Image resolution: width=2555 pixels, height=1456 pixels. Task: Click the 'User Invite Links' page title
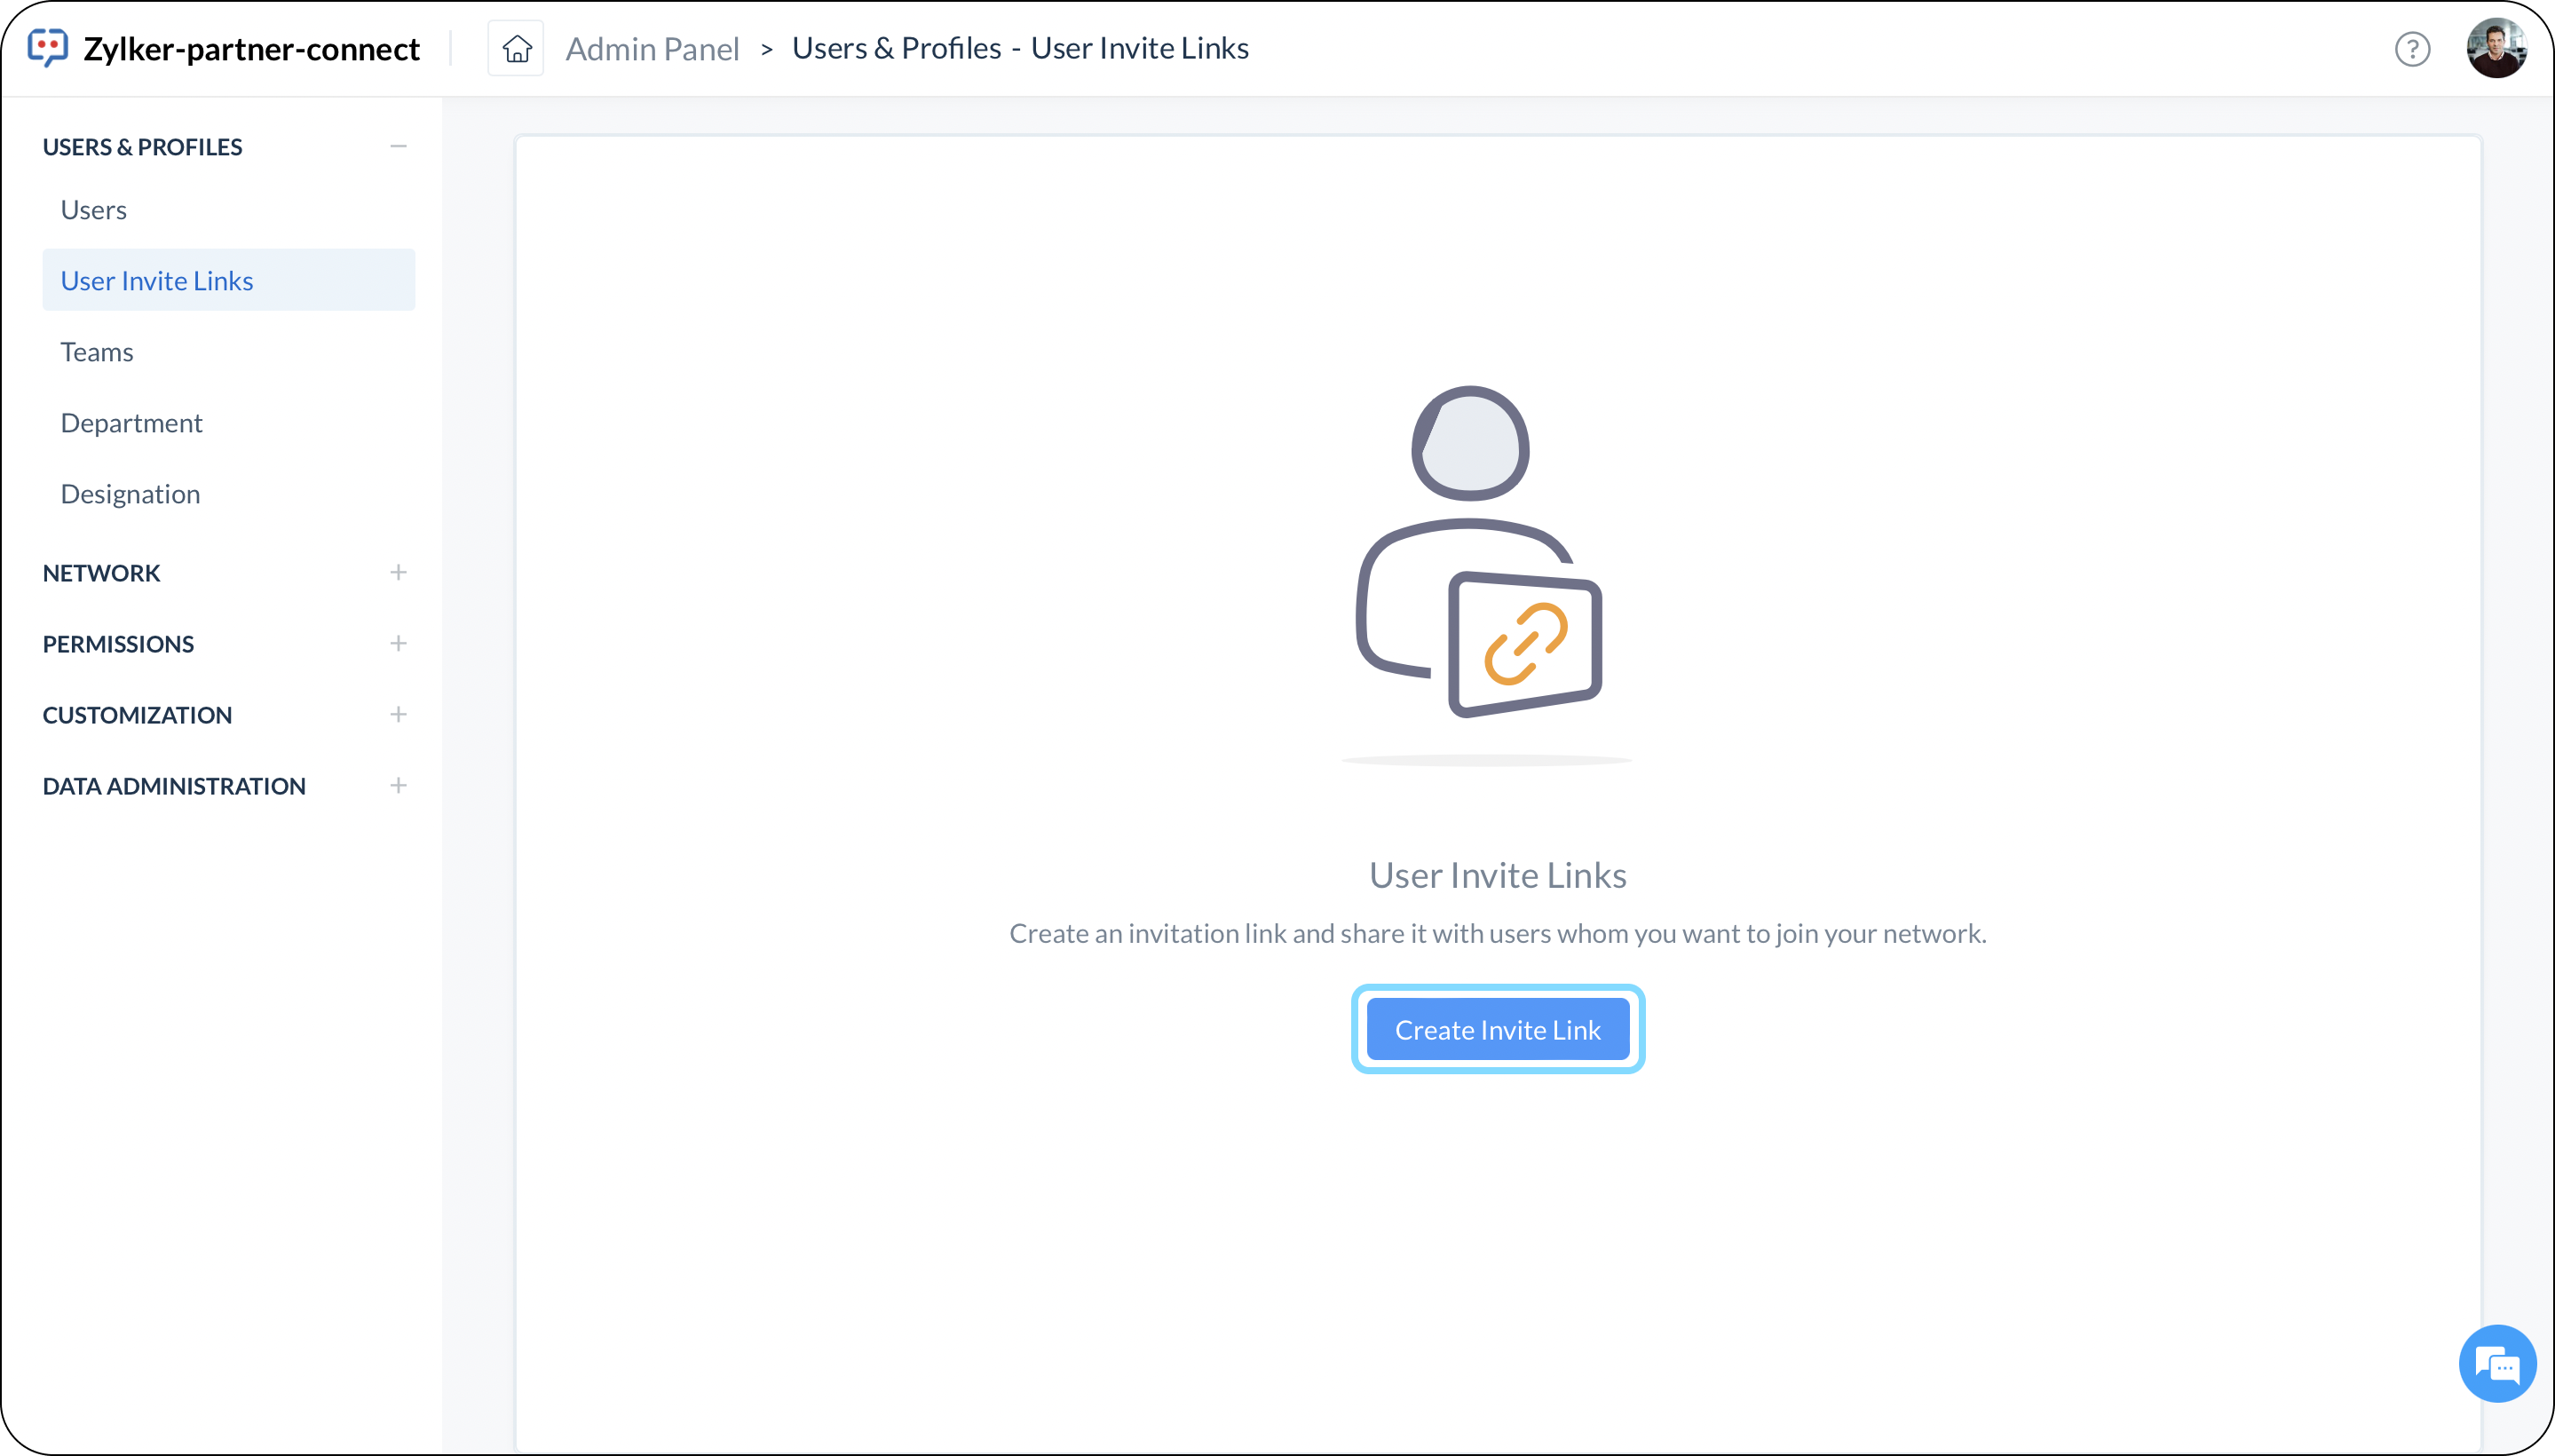click(1497, 876)
